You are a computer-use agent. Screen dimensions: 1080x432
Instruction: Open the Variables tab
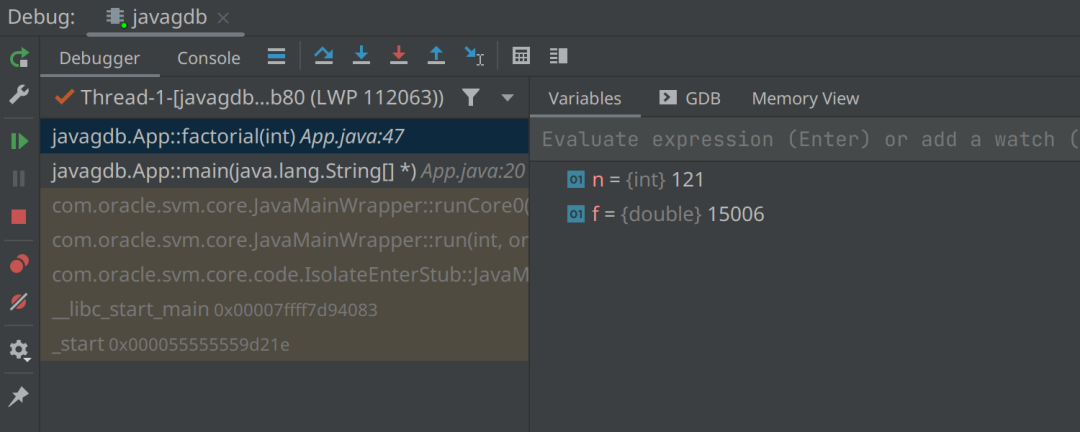[585, 99]
